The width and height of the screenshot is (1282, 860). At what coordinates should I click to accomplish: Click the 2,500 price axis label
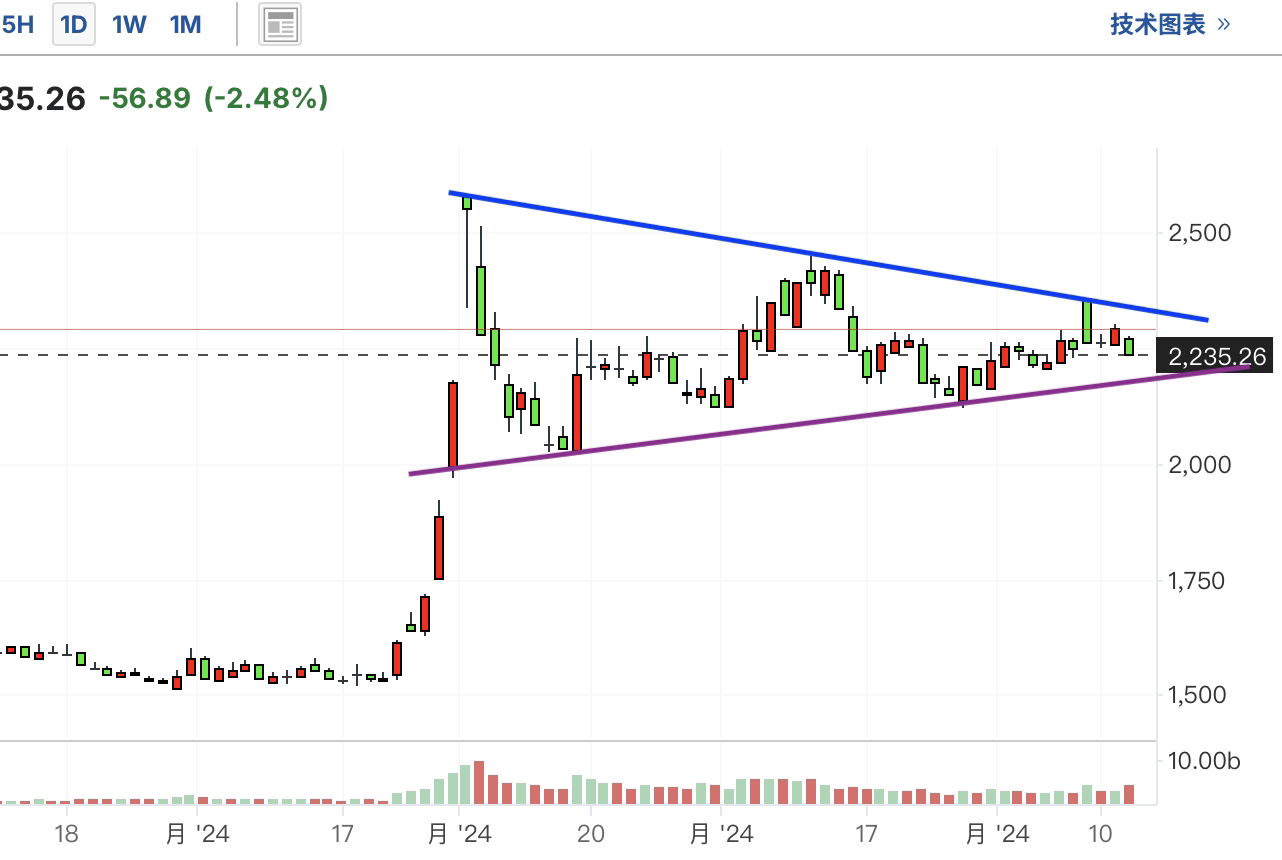pyautogui.click(x=1200, y=233)
